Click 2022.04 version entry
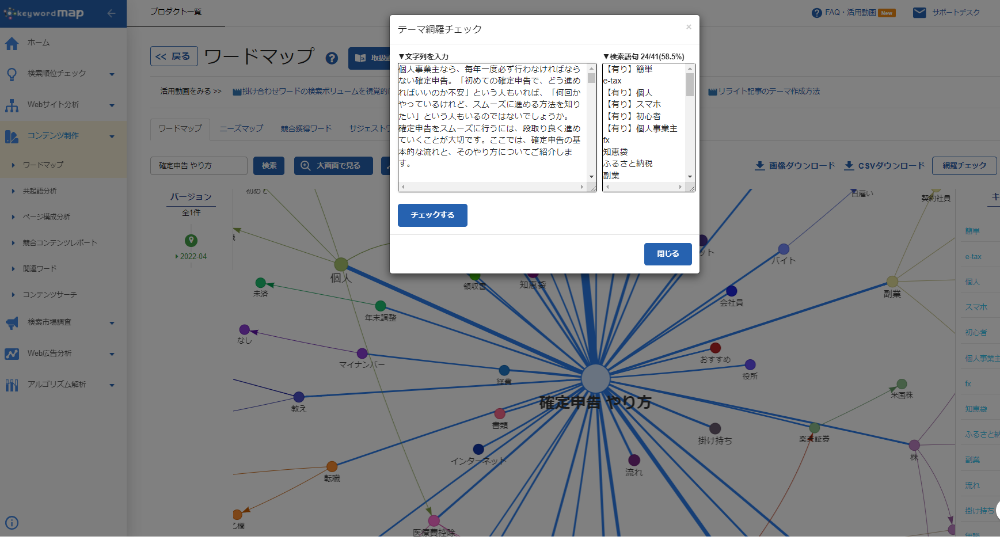1000x537 pixels. coord(191,256)
